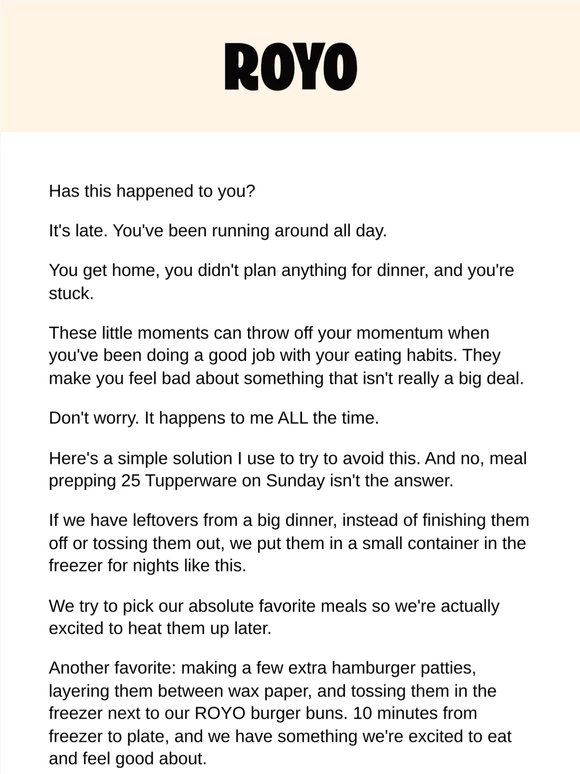Click the line "freezer for nights like this."
Image resolution: width=580 pixels, height=774 pixels.
click(x=147, y=565)
